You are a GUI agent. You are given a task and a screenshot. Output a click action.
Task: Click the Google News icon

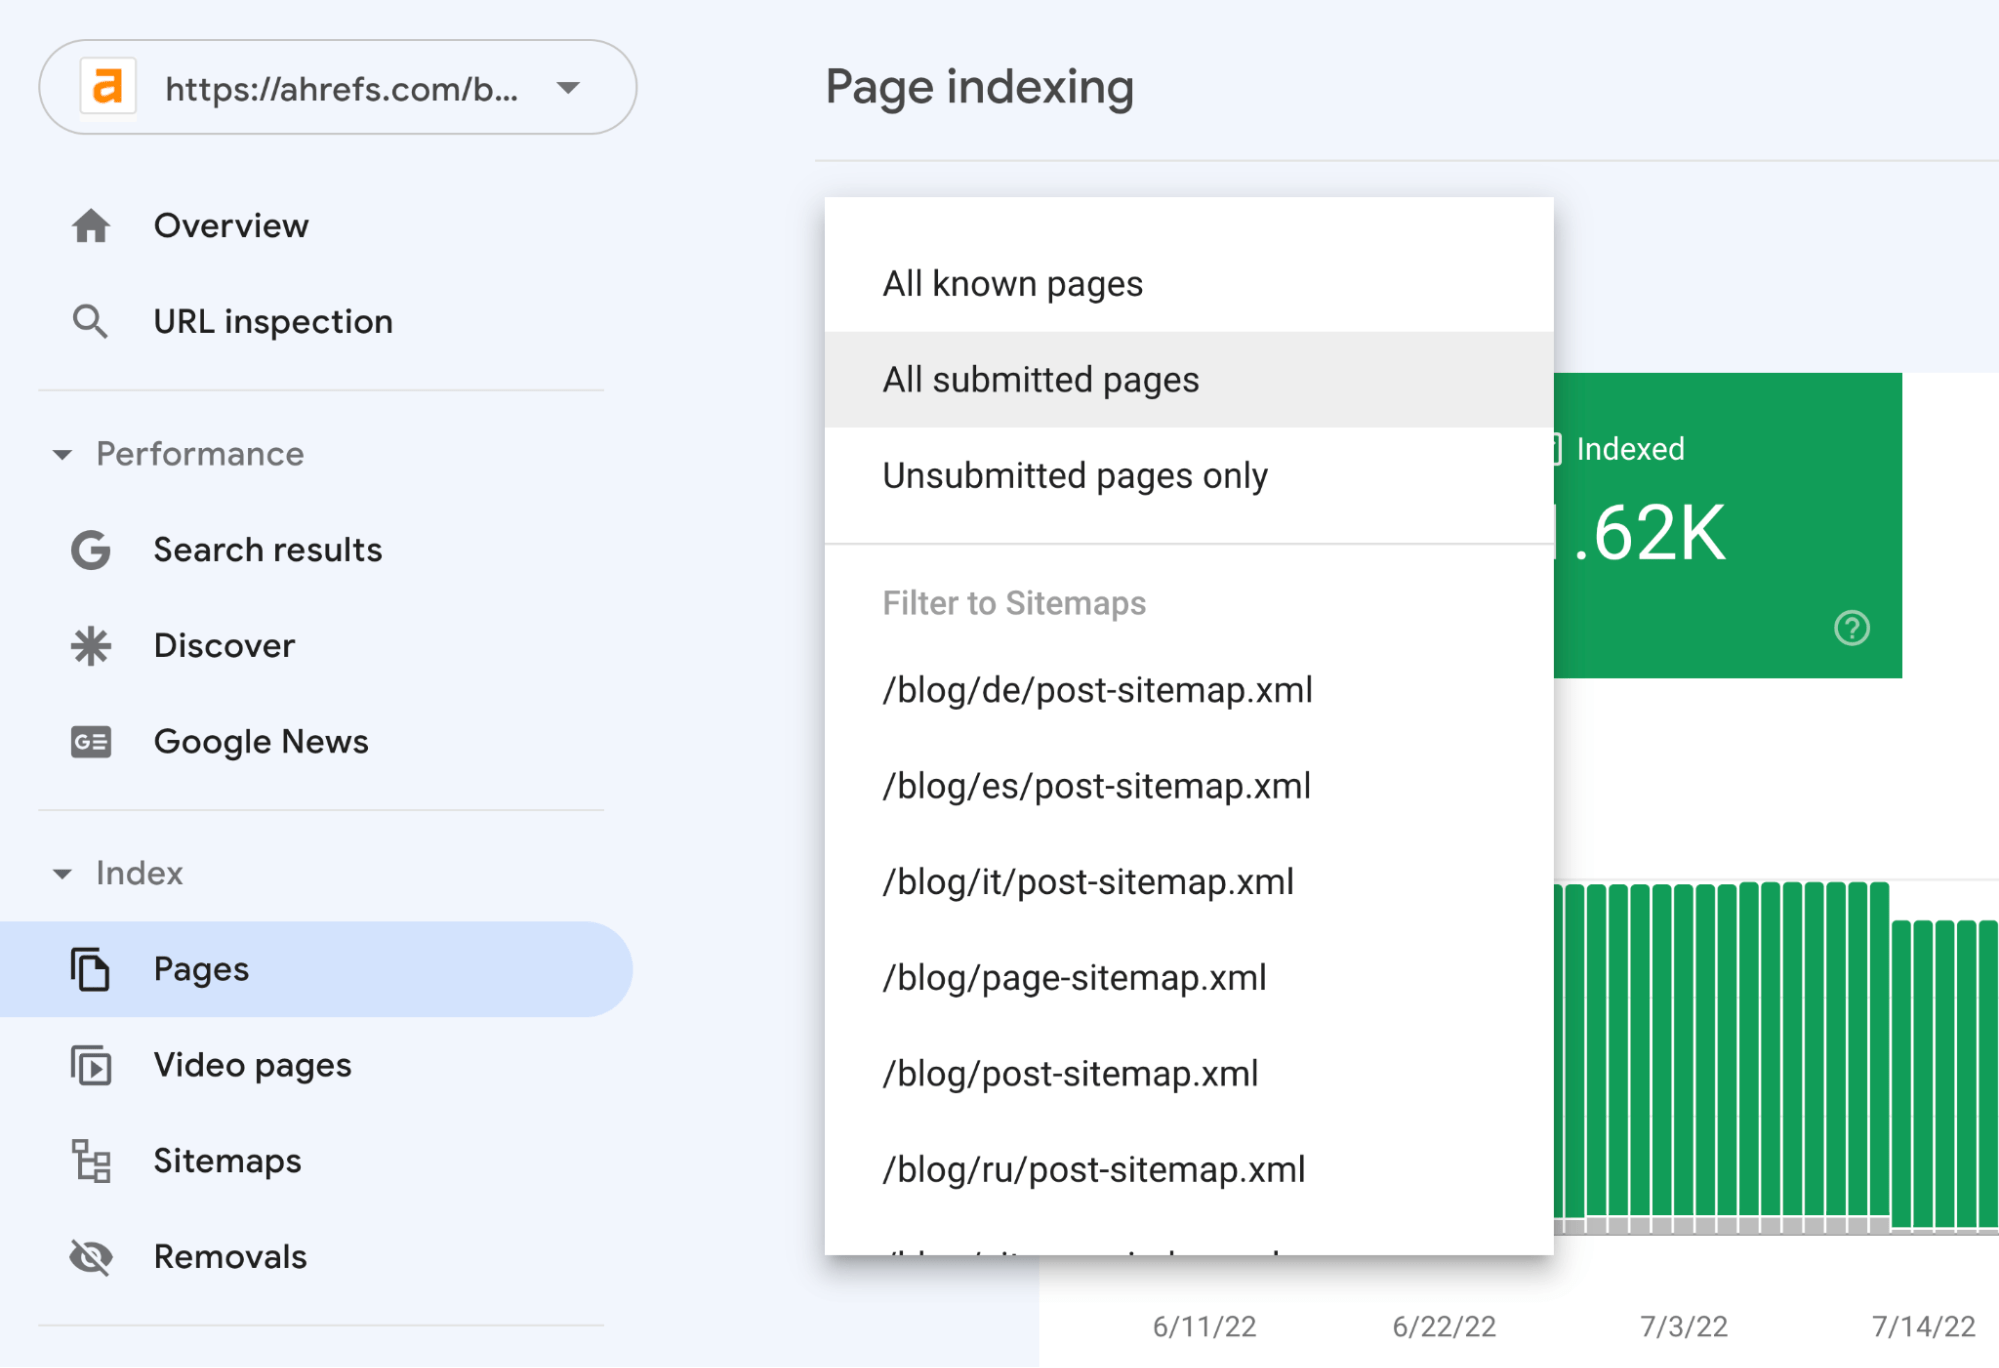[93, 739]
